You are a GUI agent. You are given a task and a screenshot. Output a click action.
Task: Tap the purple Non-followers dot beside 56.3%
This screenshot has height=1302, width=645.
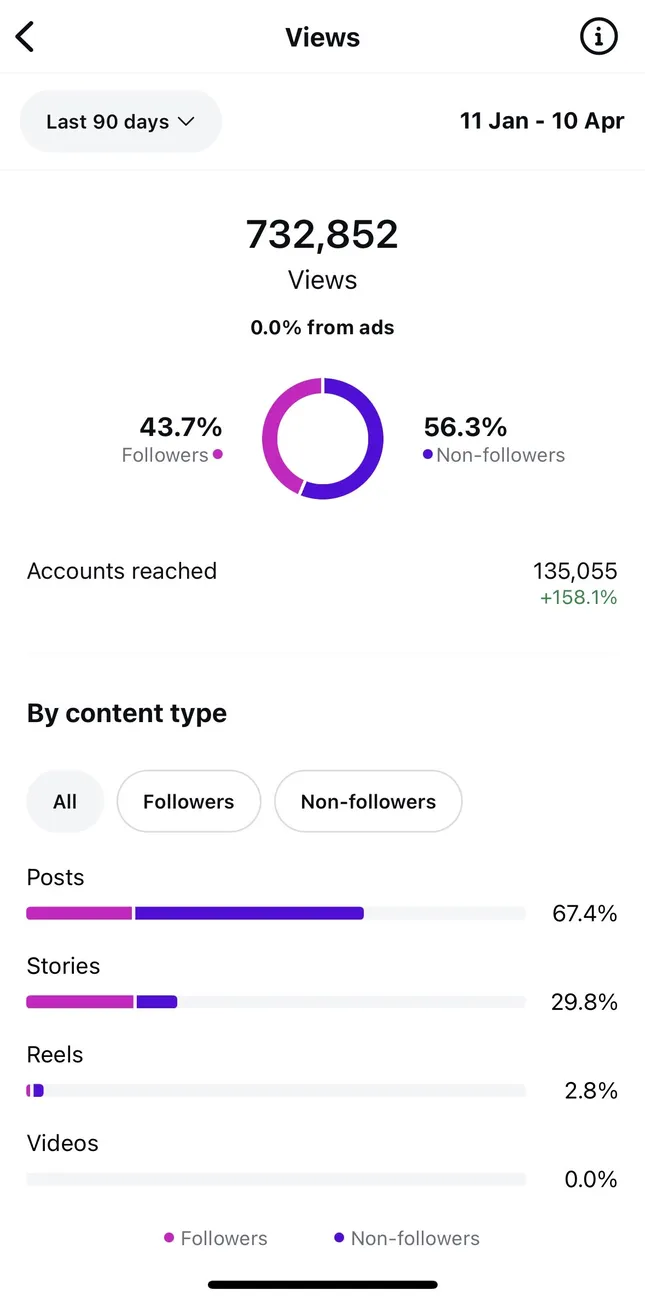[x=428, y=455]
